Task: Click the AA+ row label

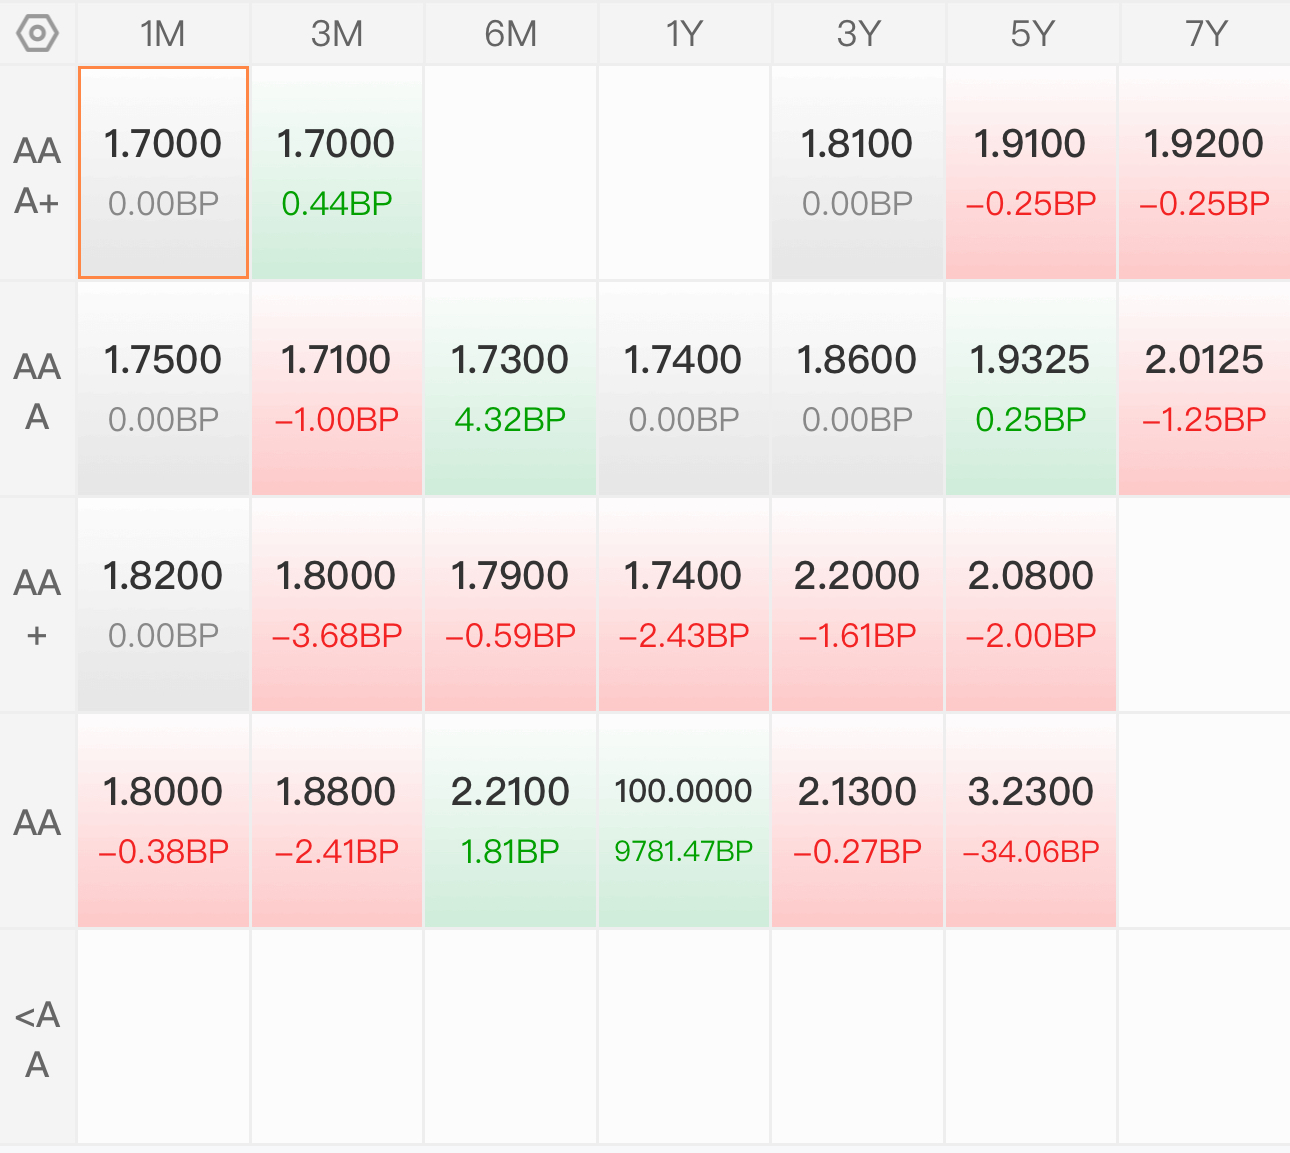Action: (x=38, y=607)
